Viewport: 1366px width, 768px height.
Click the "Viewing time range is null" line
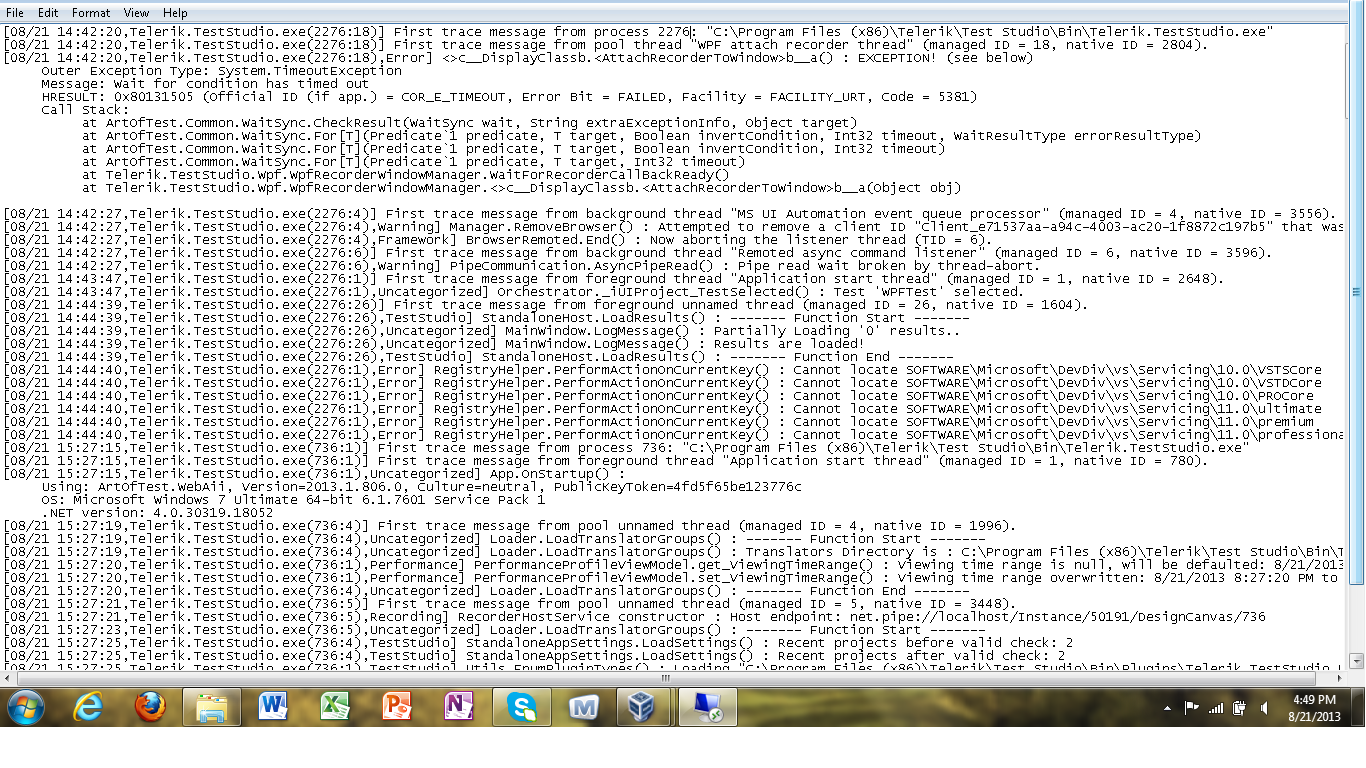point(672,565)
